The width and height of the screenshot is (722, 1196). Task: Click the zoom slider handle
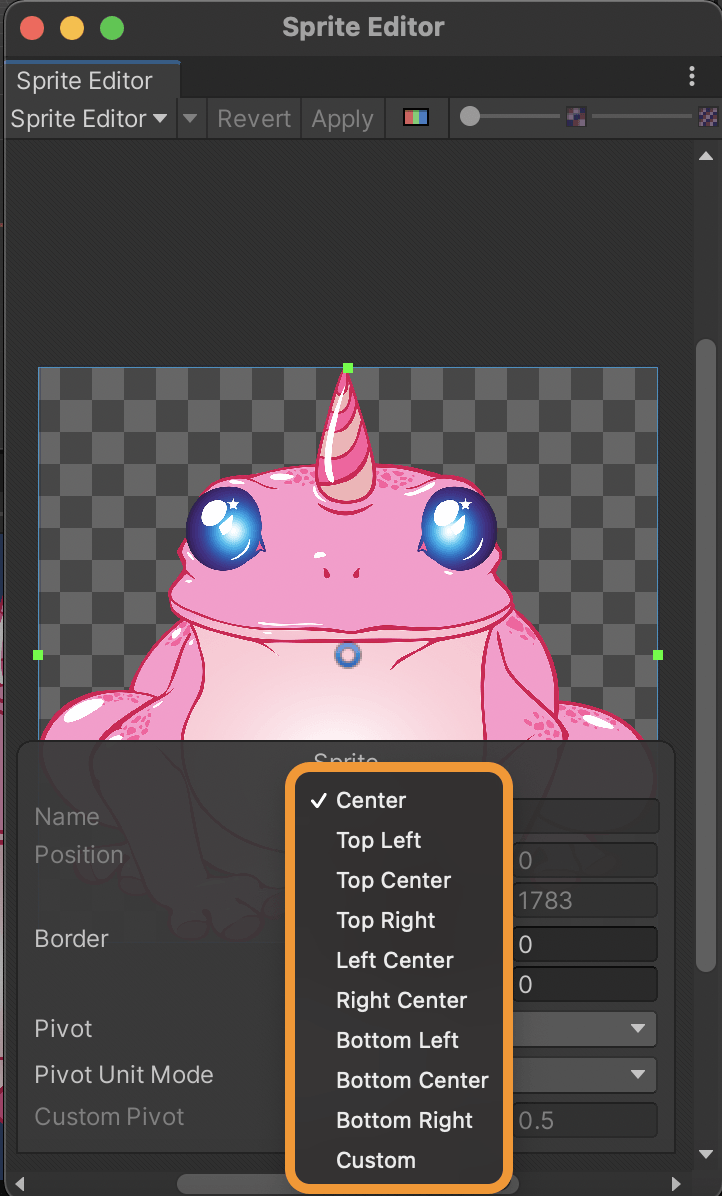point(470,117)
